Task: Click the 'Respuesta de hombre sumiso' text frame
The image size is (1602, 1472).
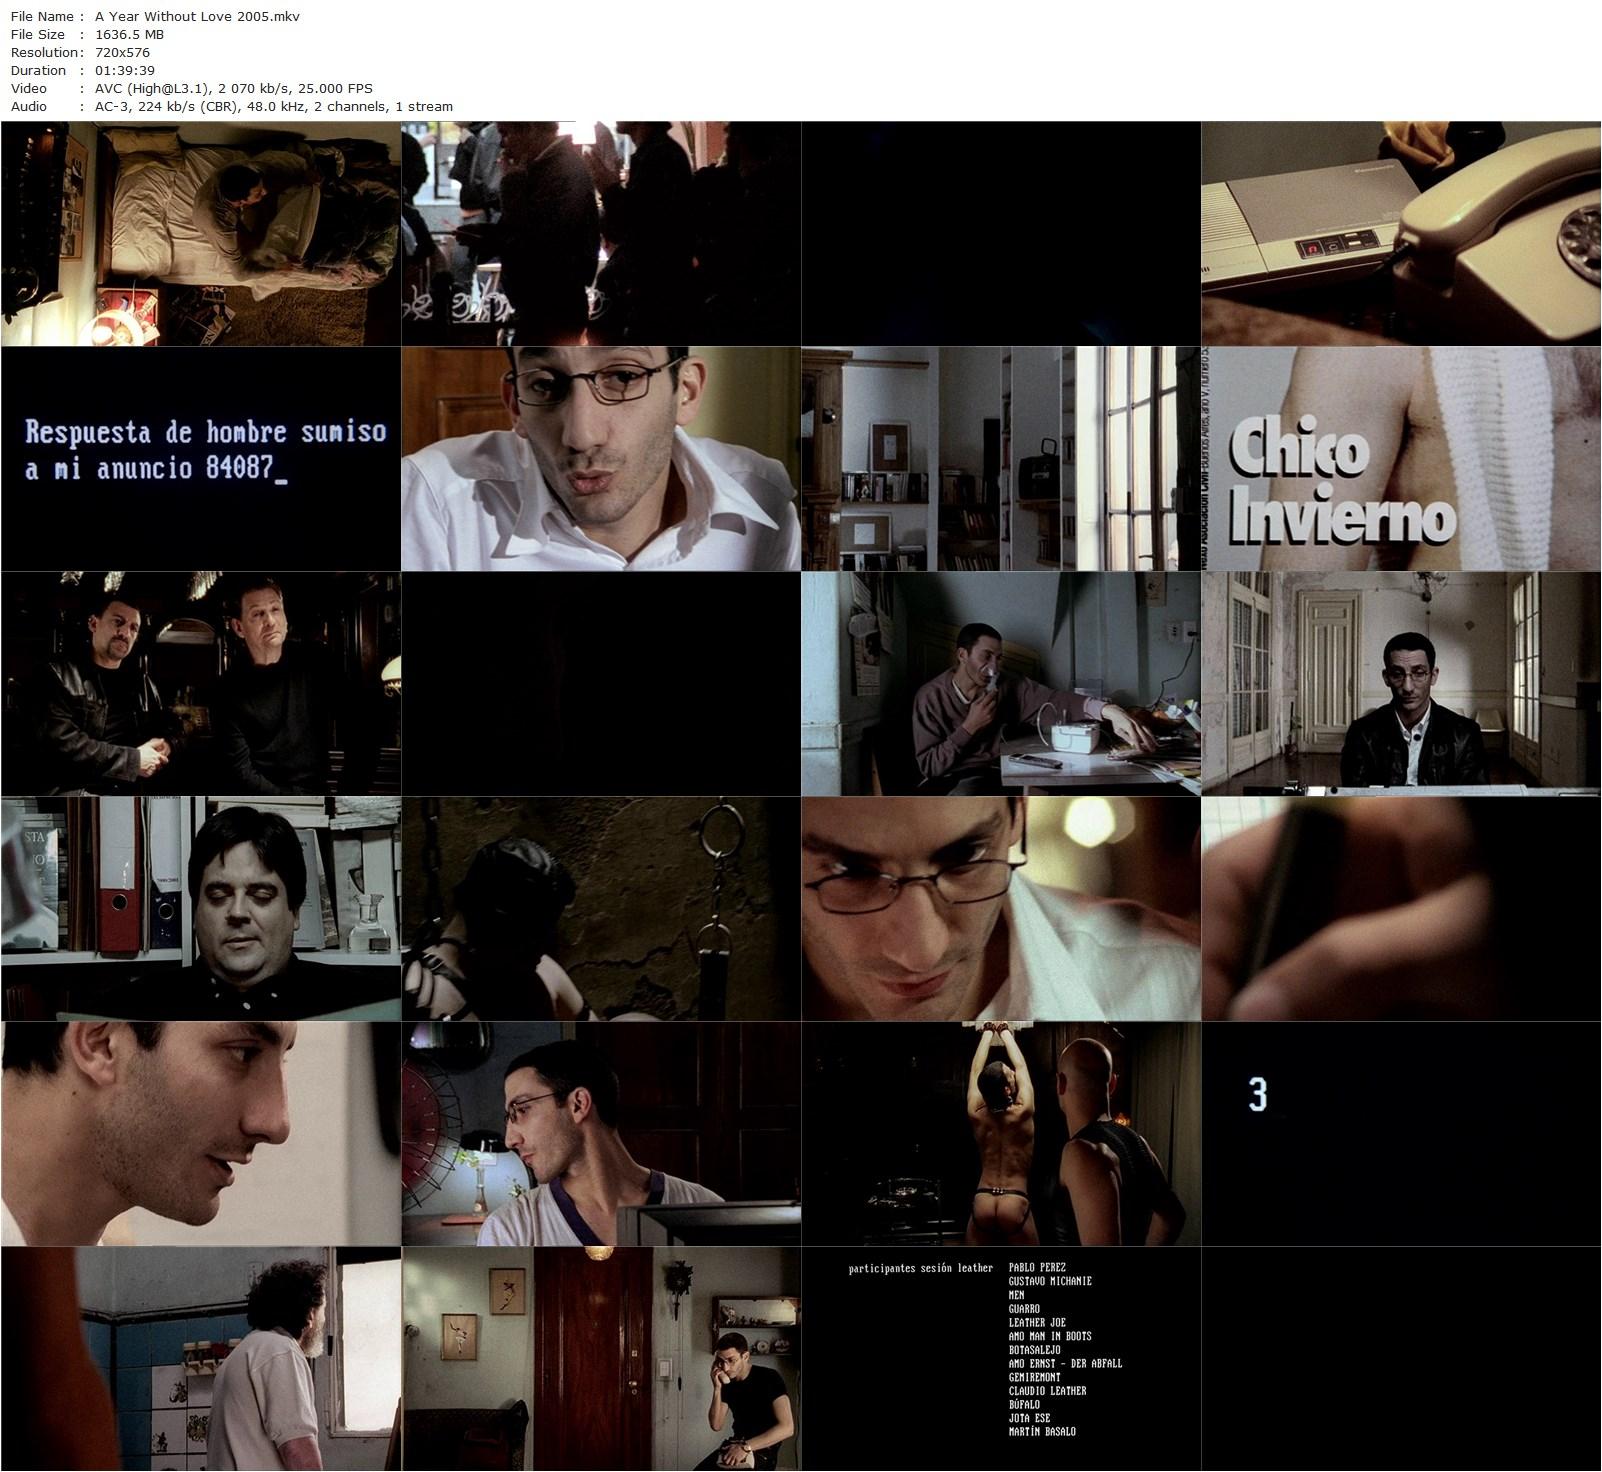Action: pos(201,459)
